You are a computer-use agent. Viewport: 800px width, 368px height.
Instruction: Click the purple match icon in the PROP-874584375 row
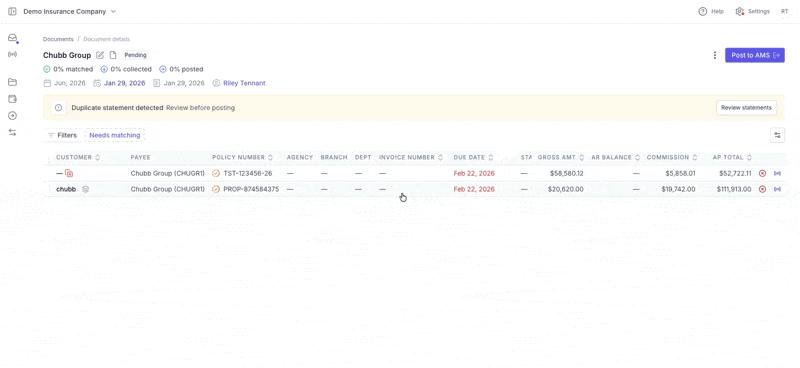pos(778,189)
